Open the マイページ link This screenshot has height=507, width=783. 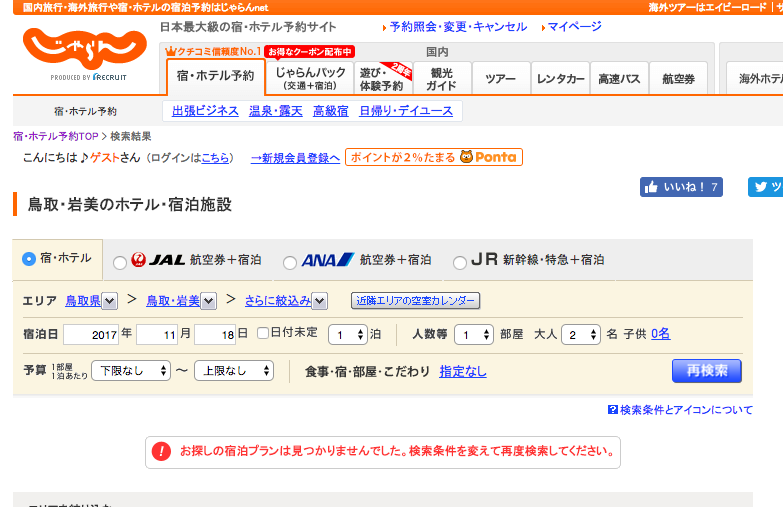(x=574, y=27)
